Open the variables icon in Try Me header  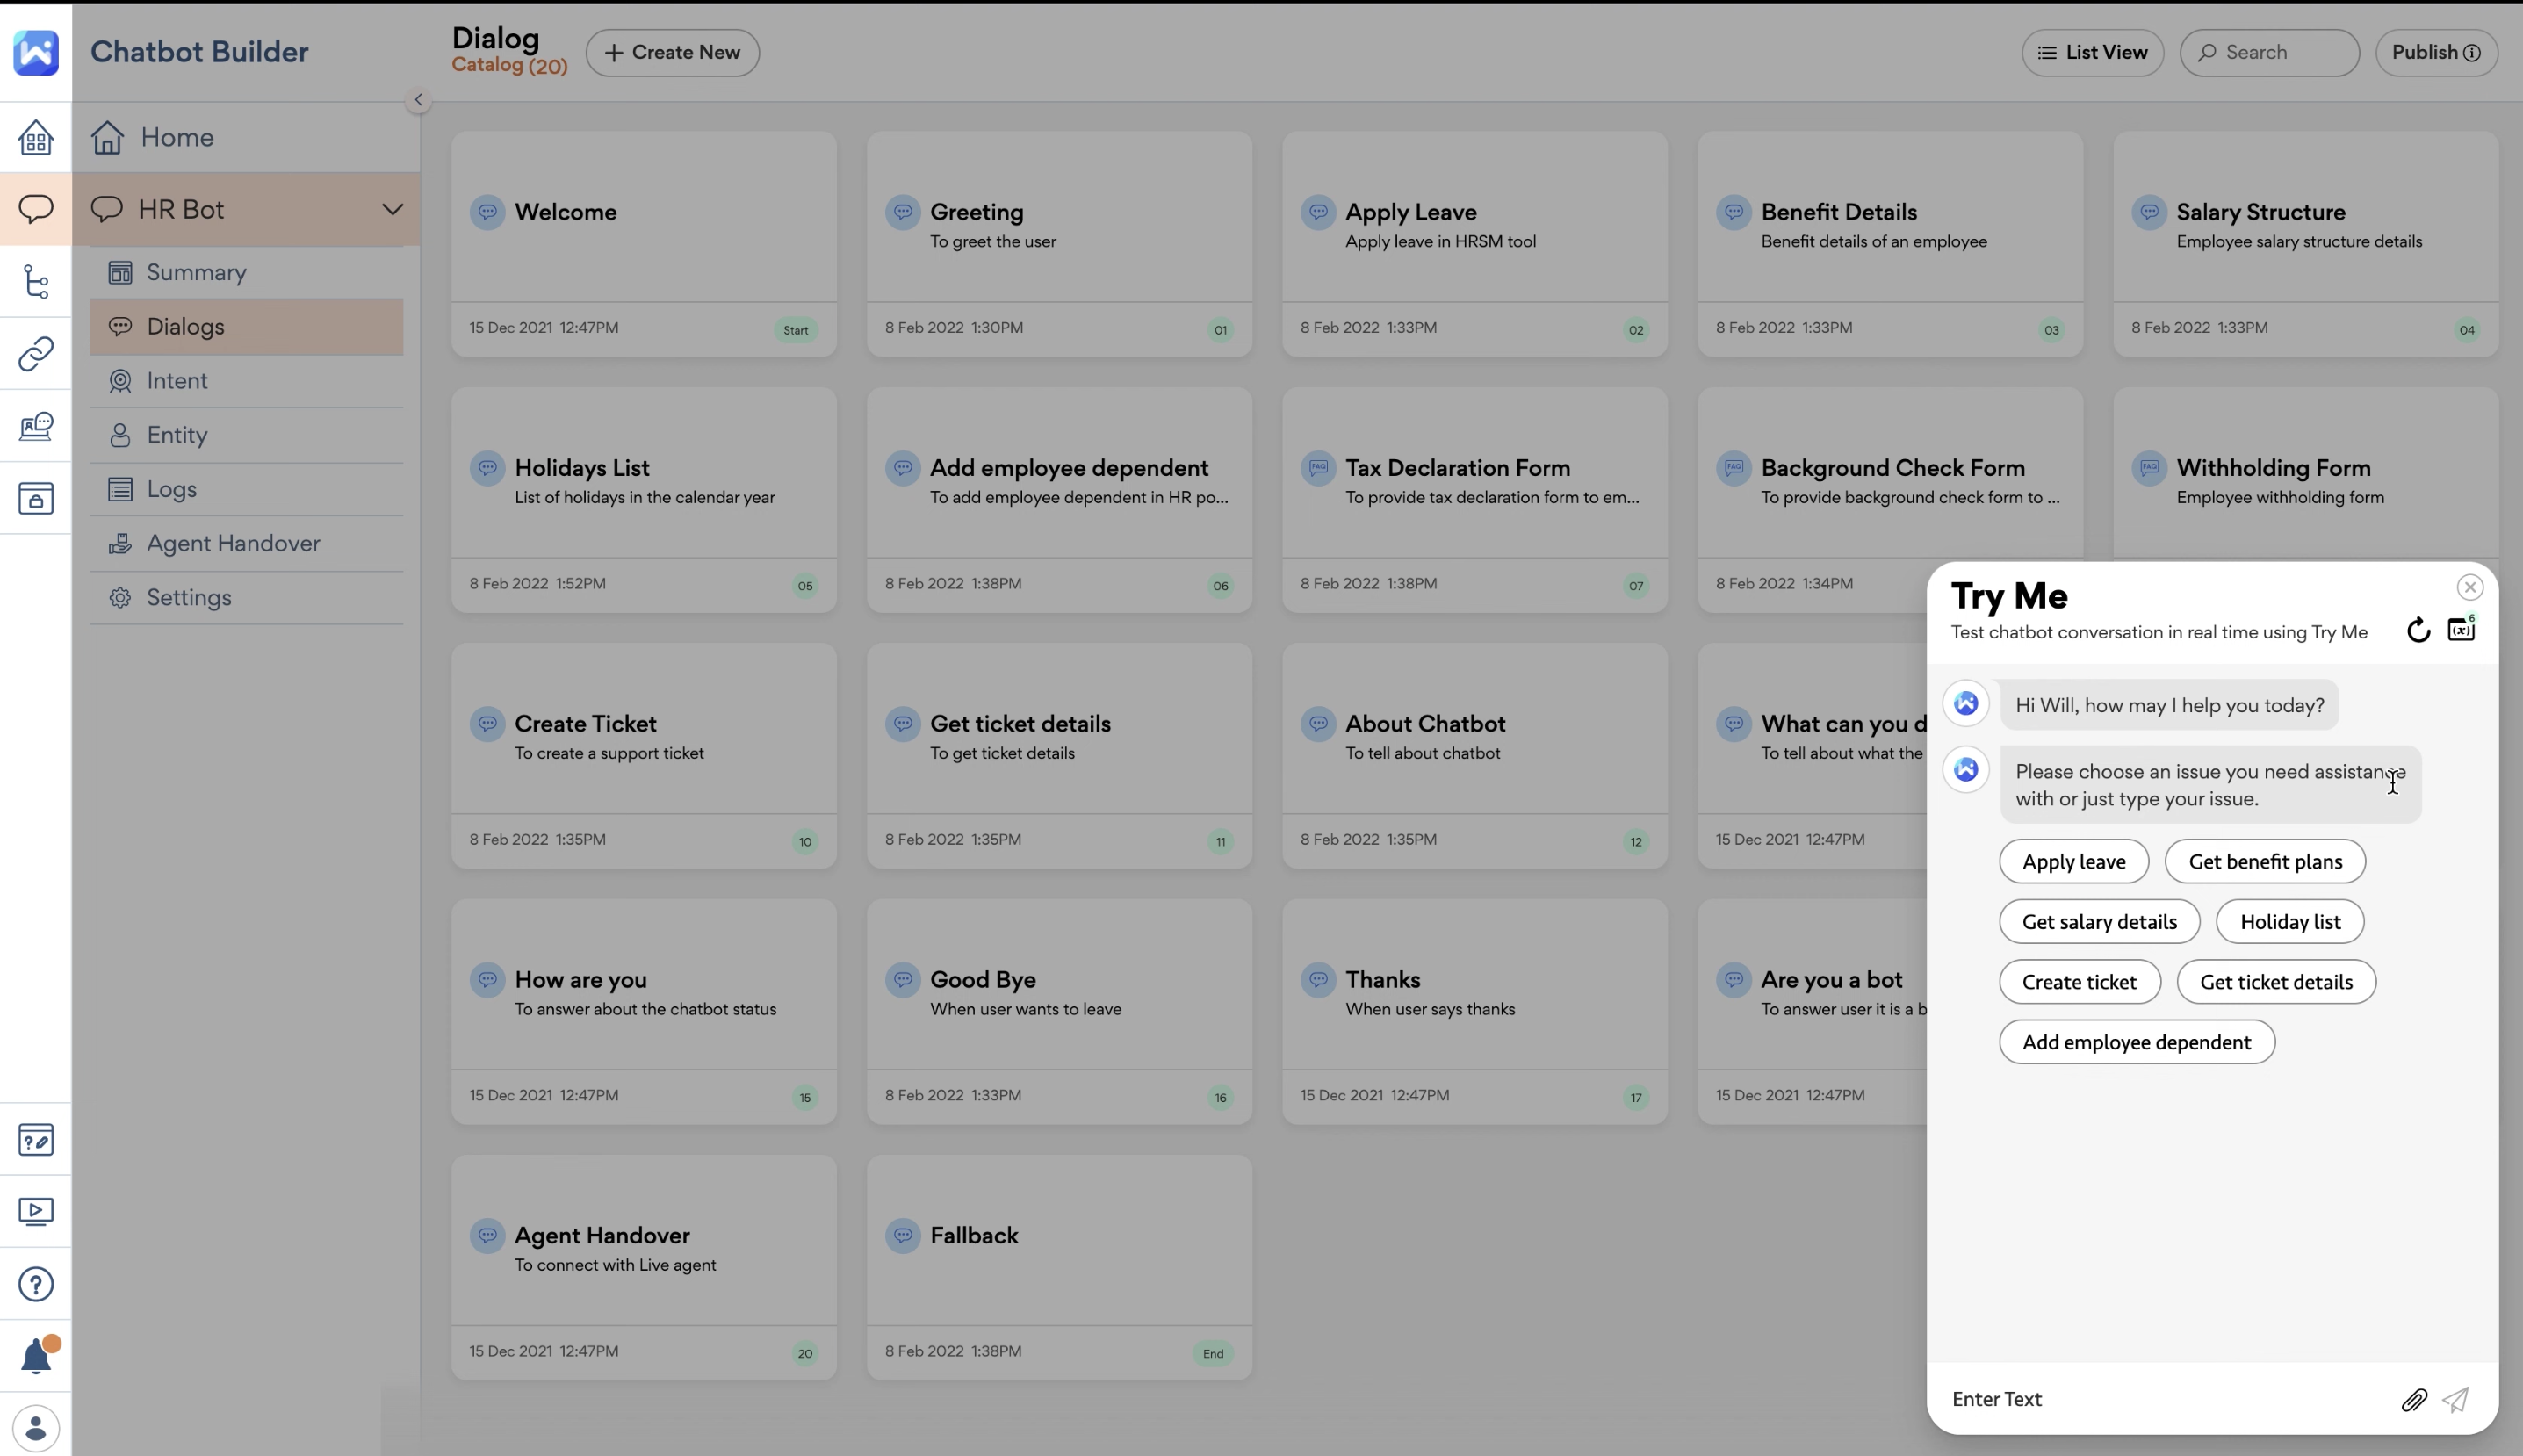point(2461,629)
